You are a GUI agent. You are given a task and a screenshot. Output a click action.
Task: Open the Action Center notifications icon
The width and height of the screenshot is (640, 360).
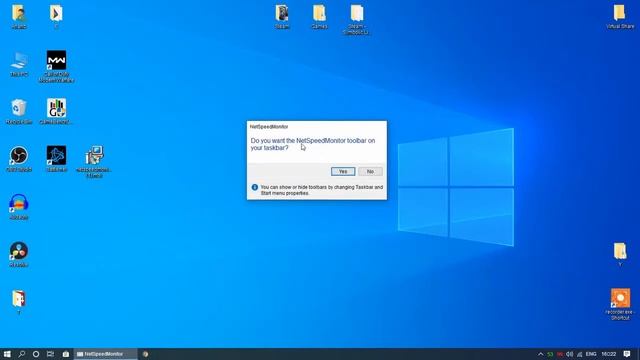[x=627, y=354]
